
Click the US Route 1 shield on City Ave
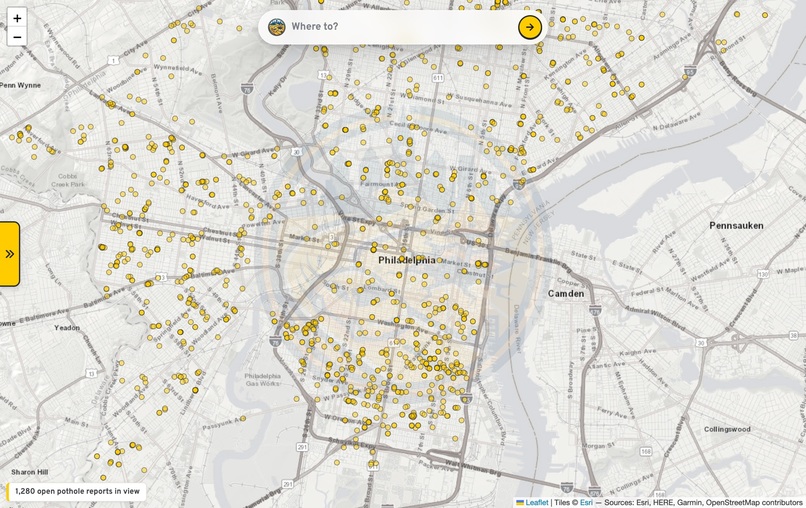[x=112, y=61]
